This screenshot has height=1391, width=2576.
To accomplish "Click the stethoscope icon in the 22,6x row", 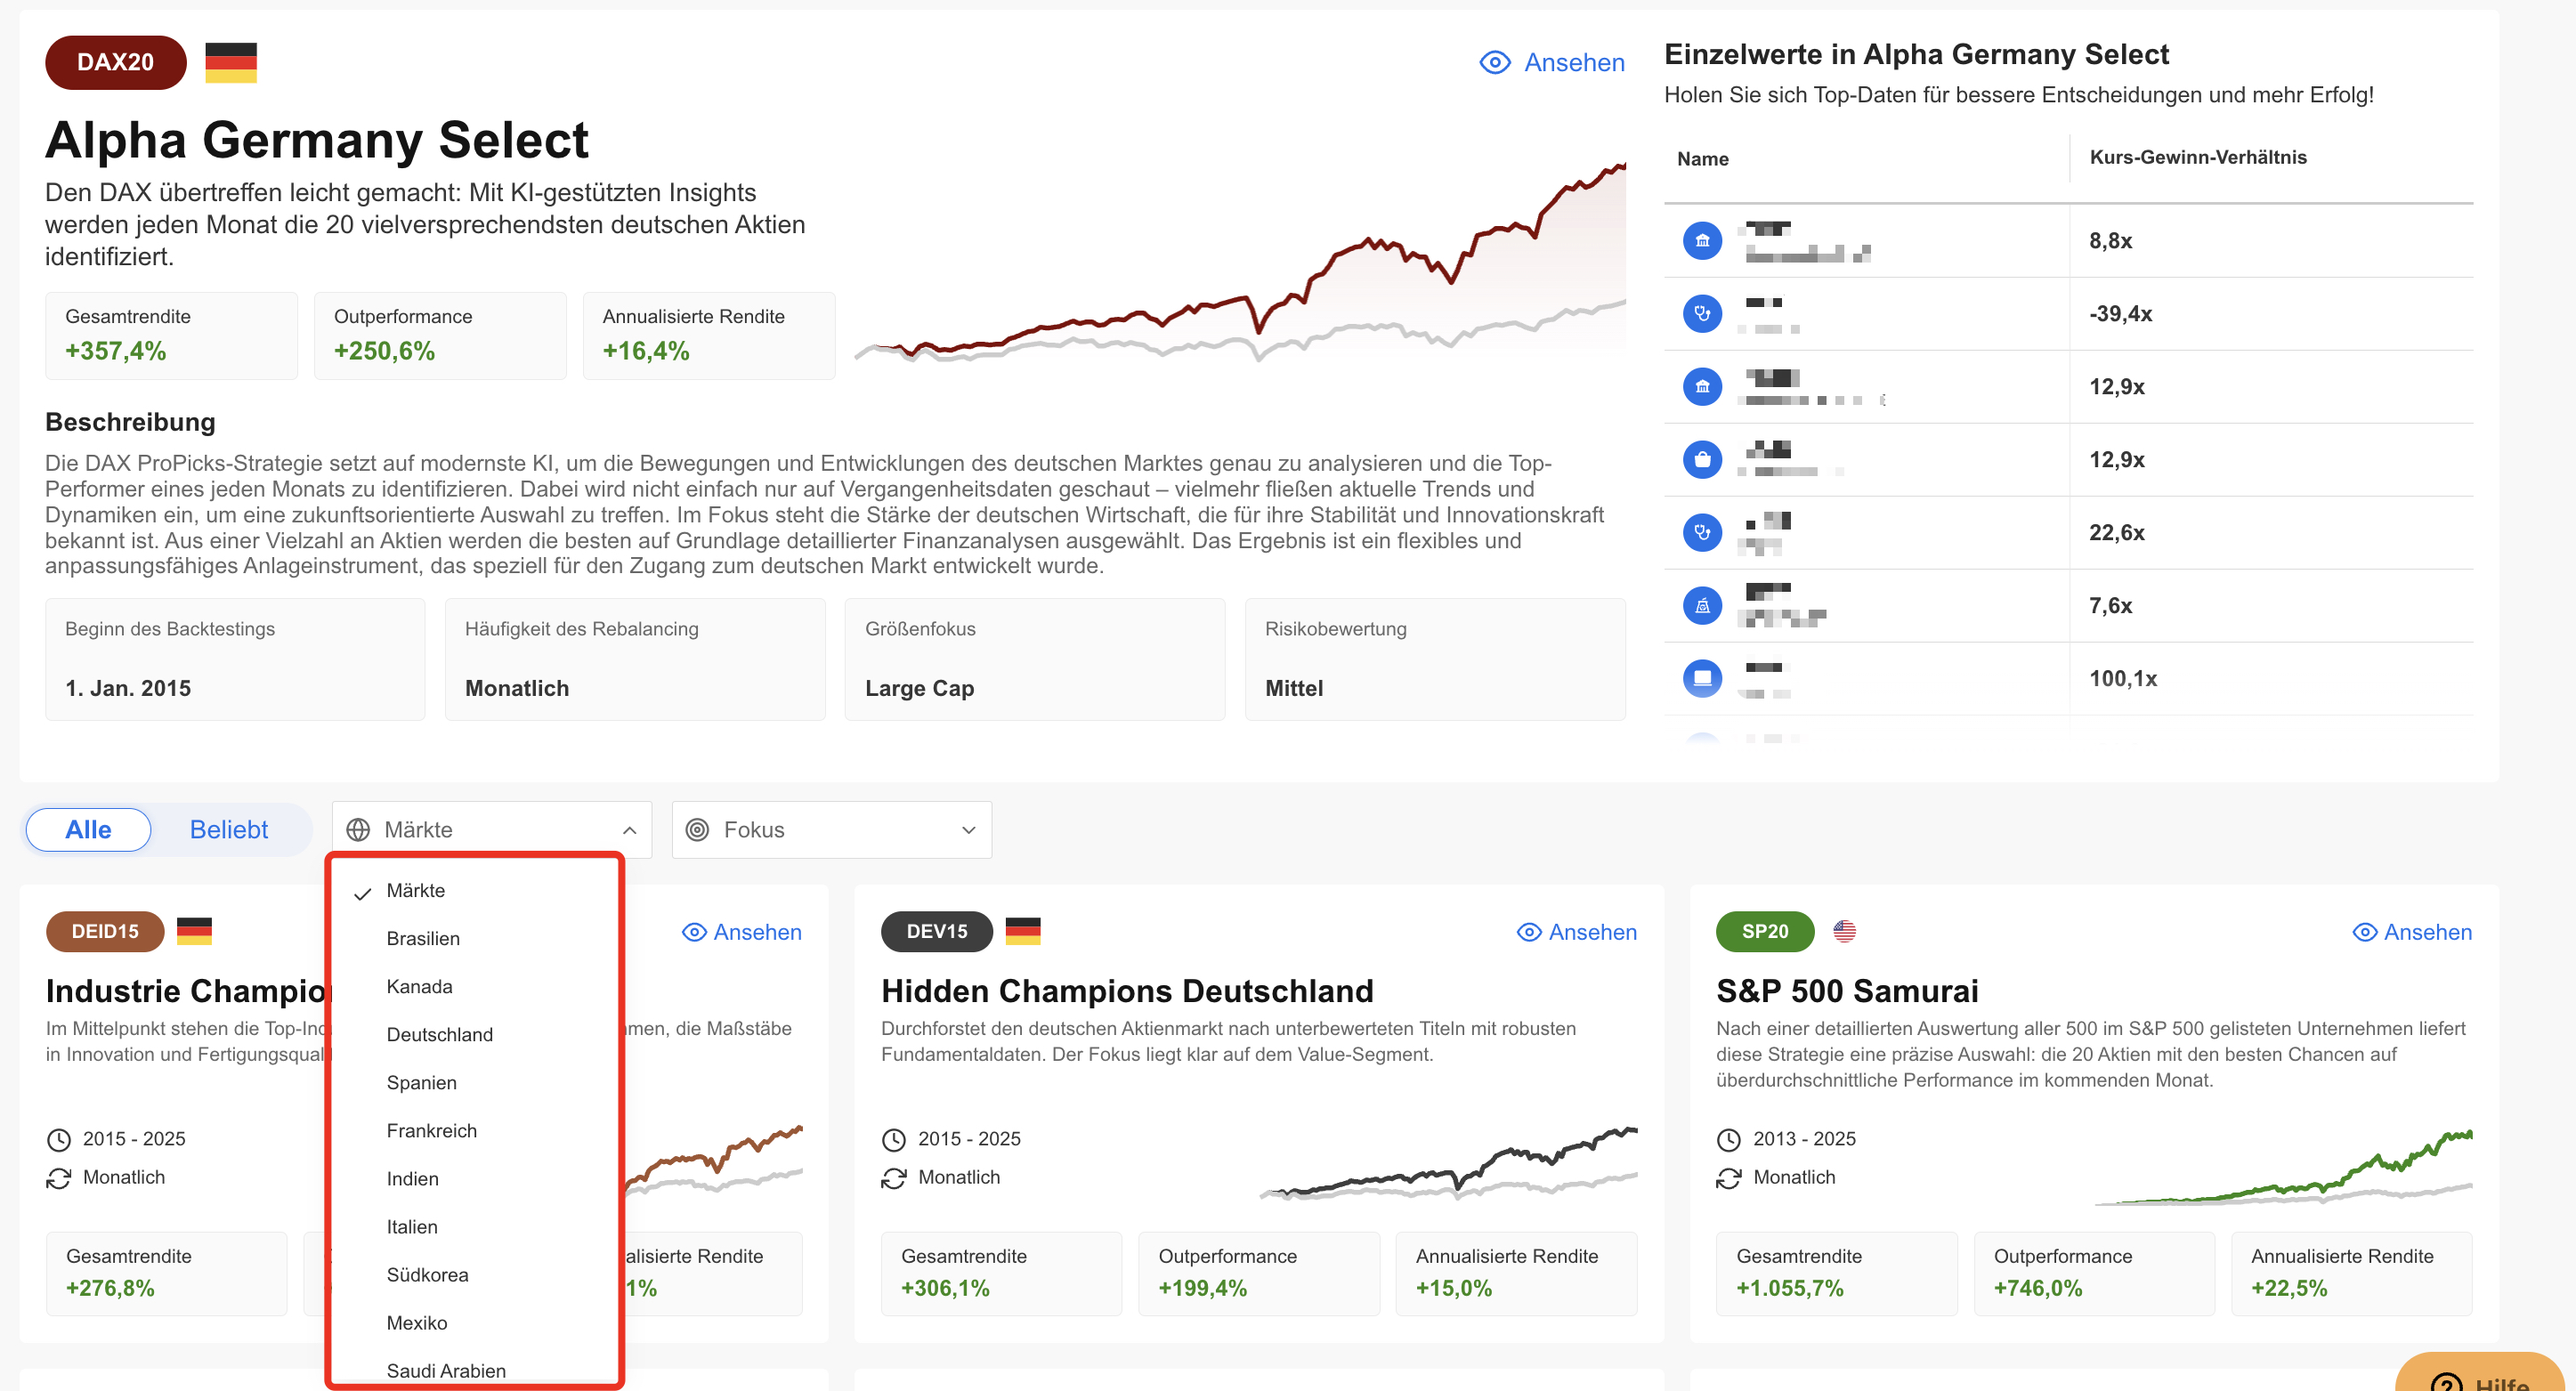I will click(1702, 533).
